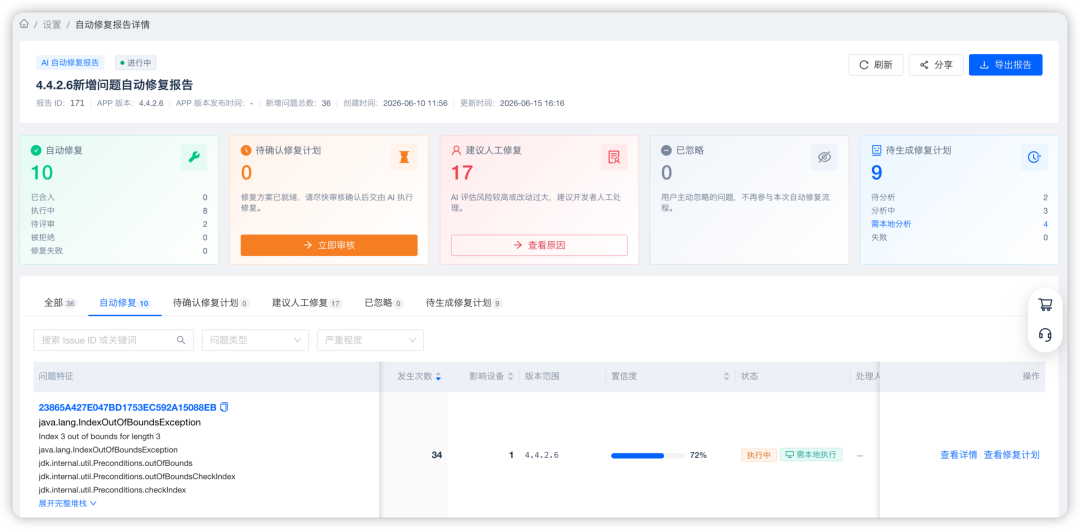Switch to 待确认修复计划 tab

pos(211,303)
